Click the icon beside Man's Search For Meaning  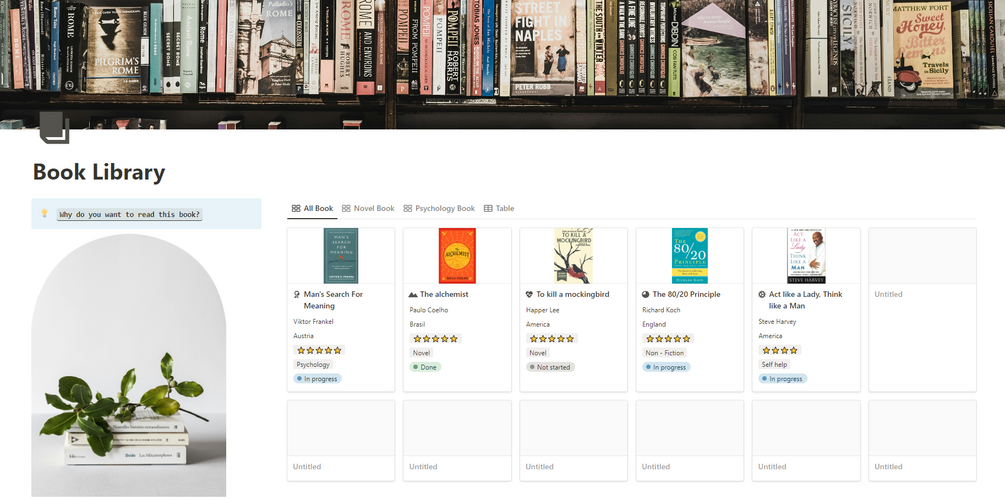coord(297,295)
